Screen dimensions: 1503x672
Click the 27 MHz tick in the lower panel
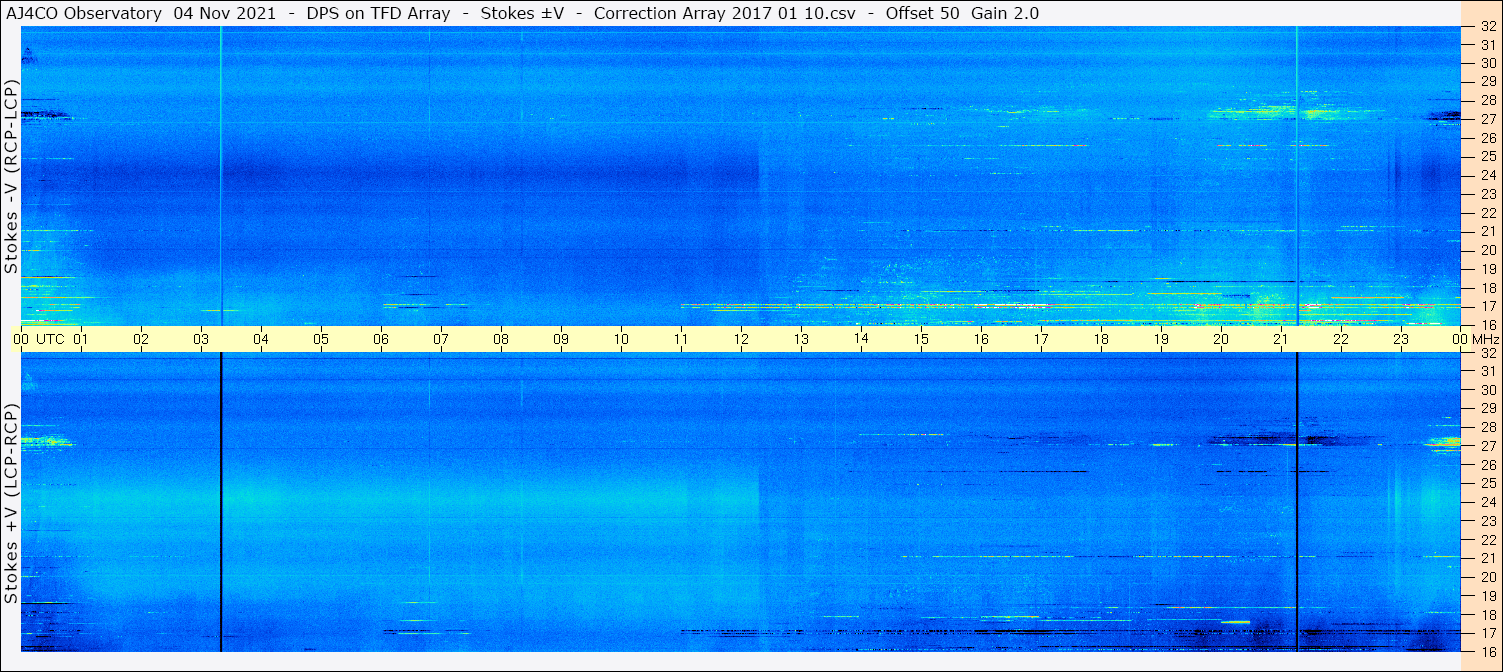pyautogui.click(x=1487, y=446)
